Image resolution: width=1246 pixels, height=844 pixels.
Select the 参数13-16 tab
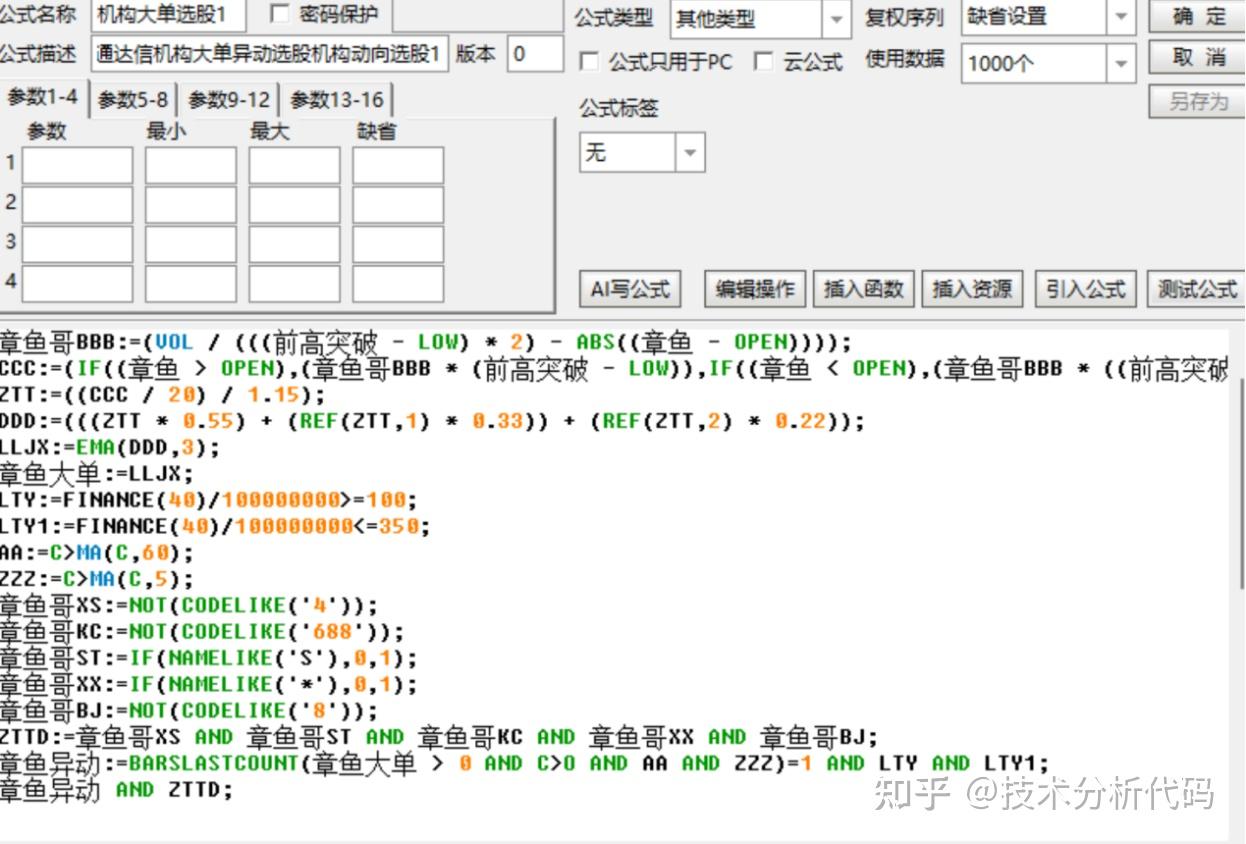tap(337, 100)
